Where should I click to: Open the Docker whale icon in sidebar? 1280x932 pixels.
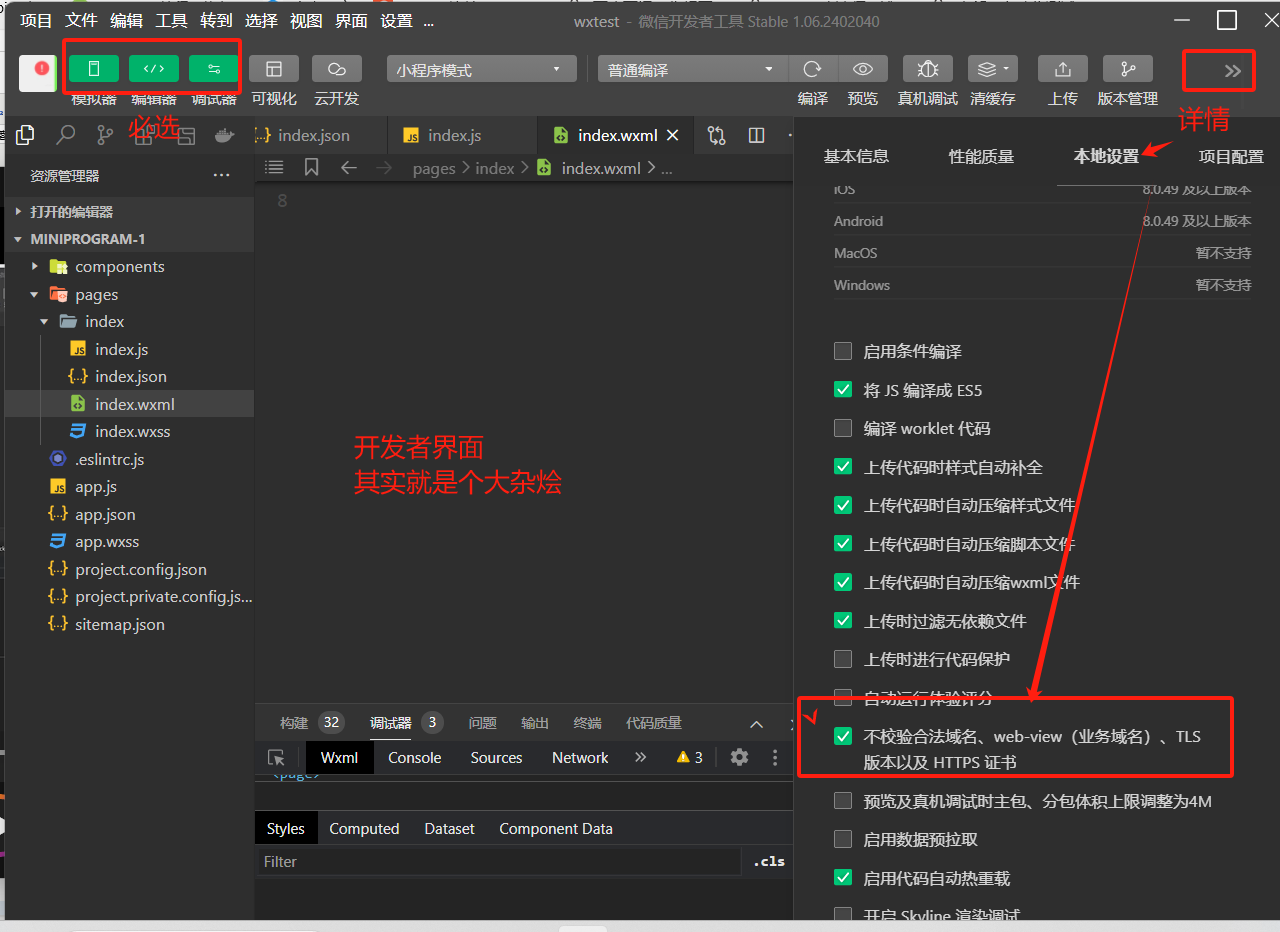(x=225, y=136)
